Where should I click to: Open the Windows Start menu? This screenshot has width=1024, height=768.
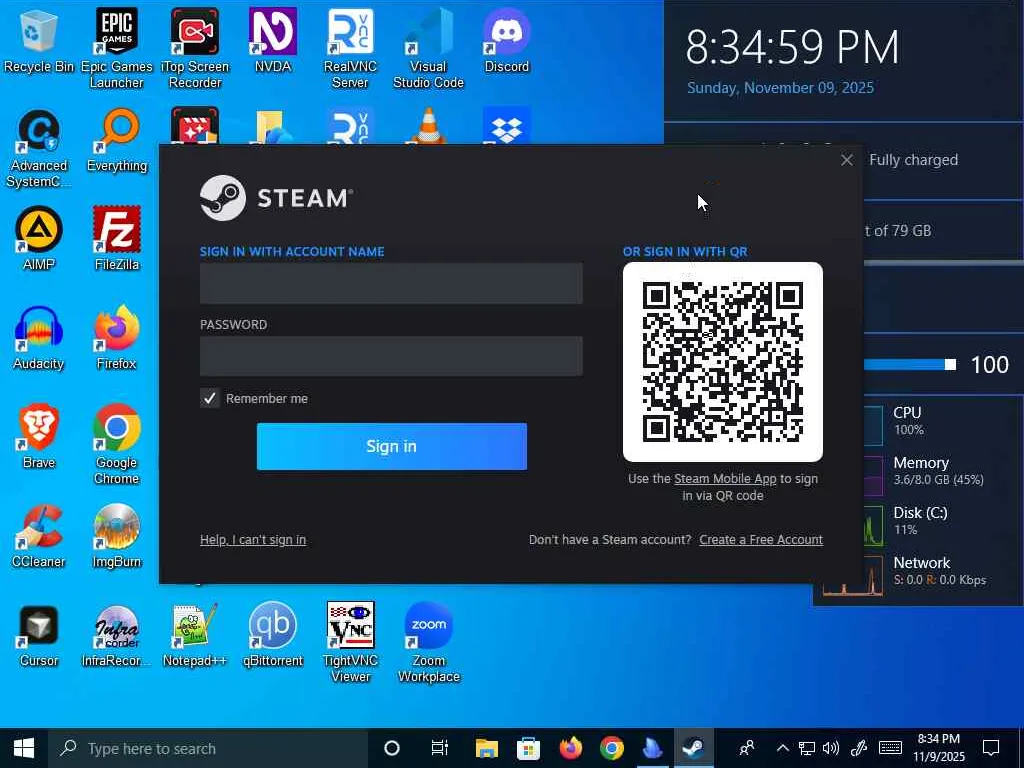24,748
